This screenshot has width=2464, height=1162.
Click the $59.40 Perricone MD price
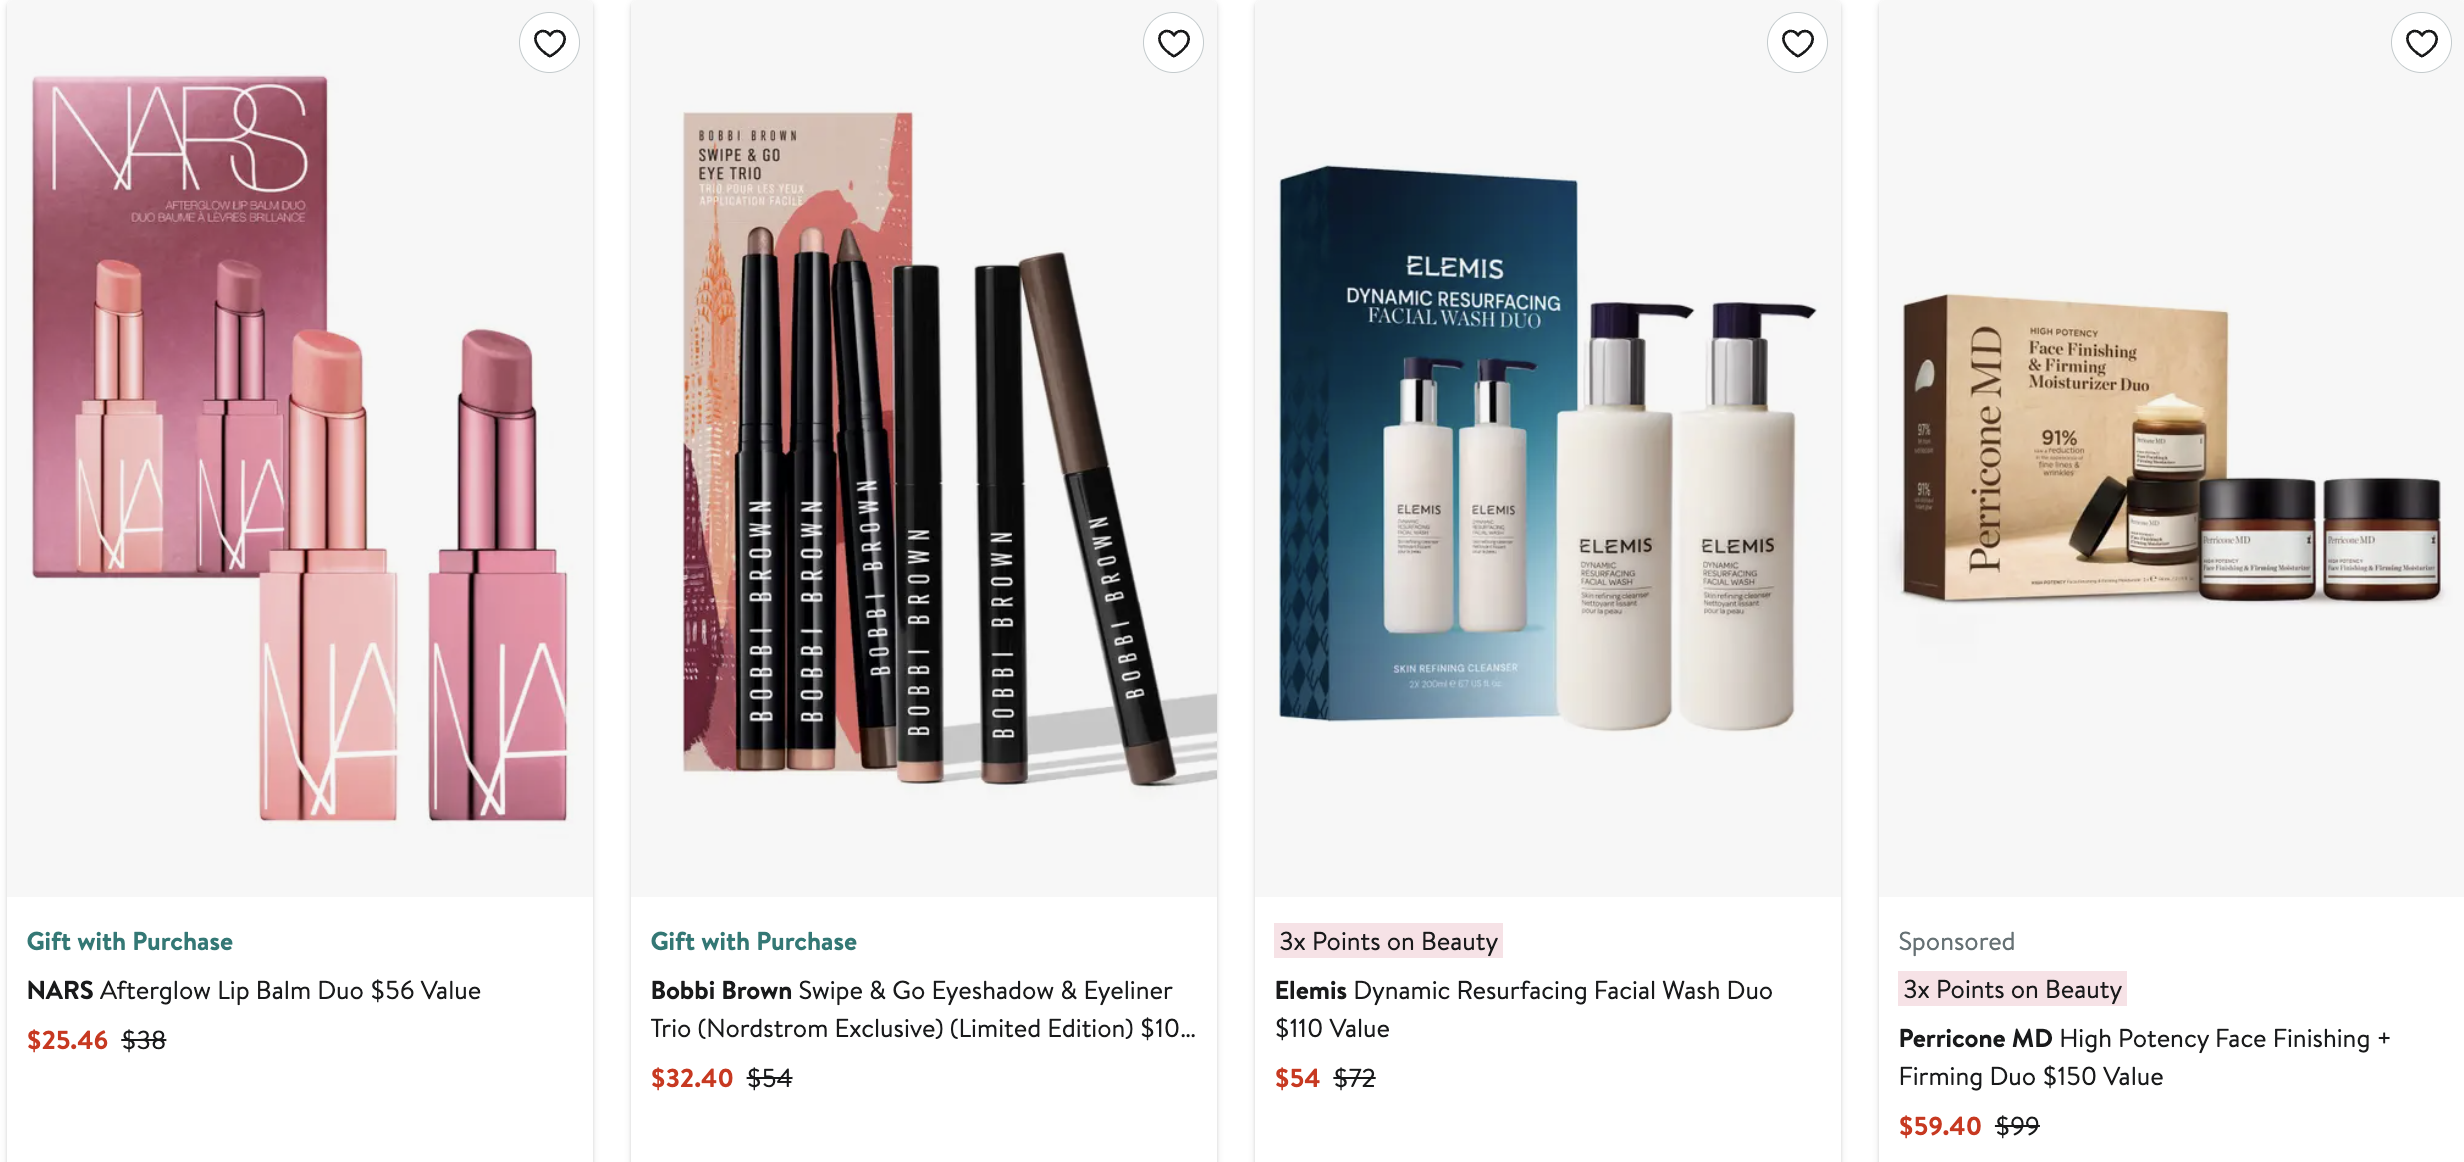[1940, 1126]
